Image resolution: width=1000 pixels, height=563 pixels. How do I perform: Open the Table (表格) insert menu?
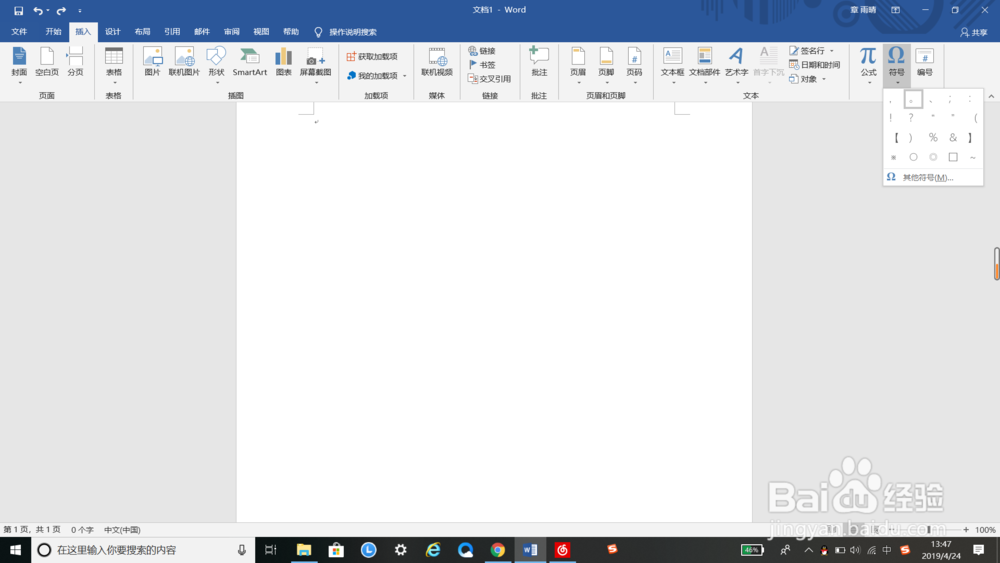114,64
